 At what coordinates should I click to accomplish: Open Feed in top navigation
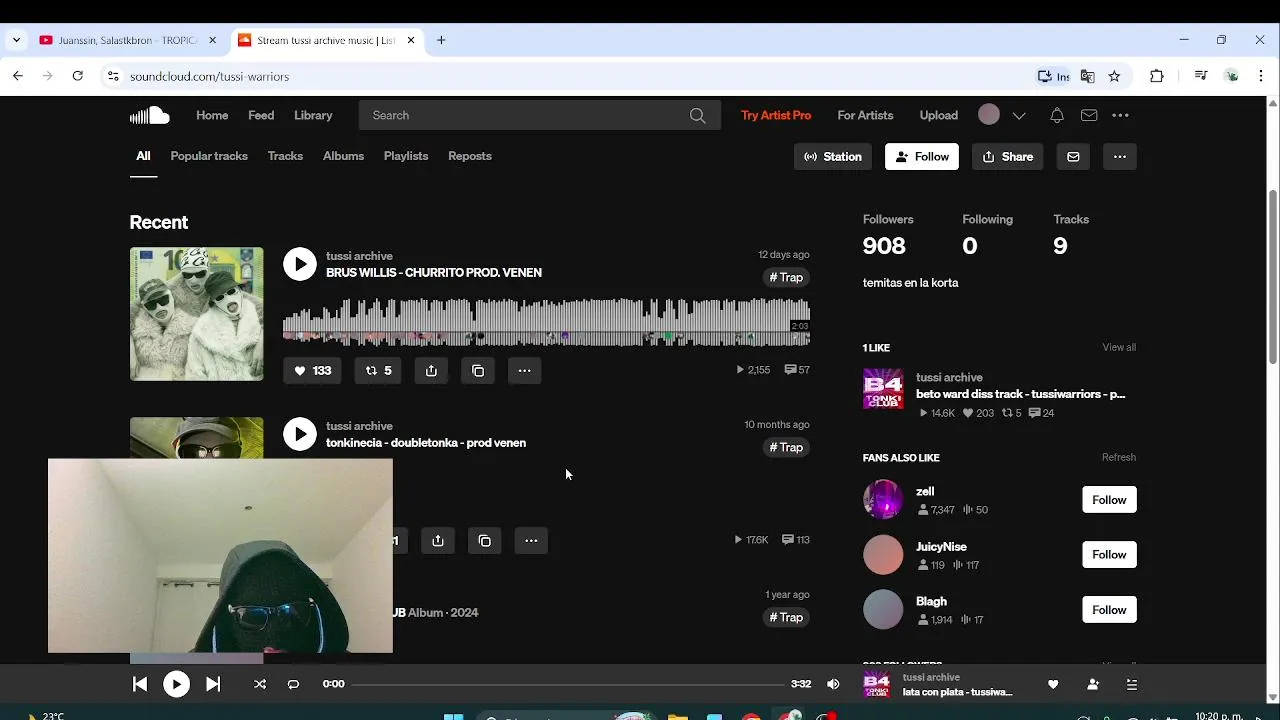point(261,115)
